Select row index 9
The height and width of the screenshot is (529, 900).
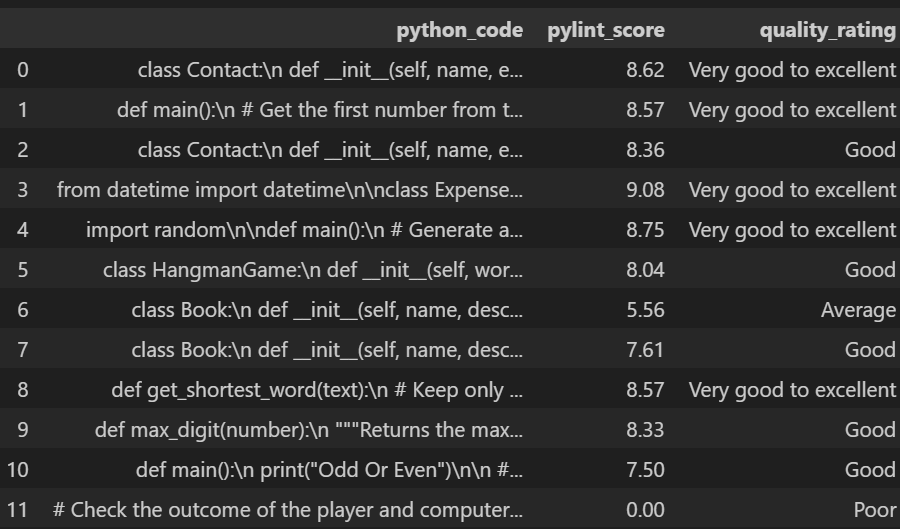[22, 430]
